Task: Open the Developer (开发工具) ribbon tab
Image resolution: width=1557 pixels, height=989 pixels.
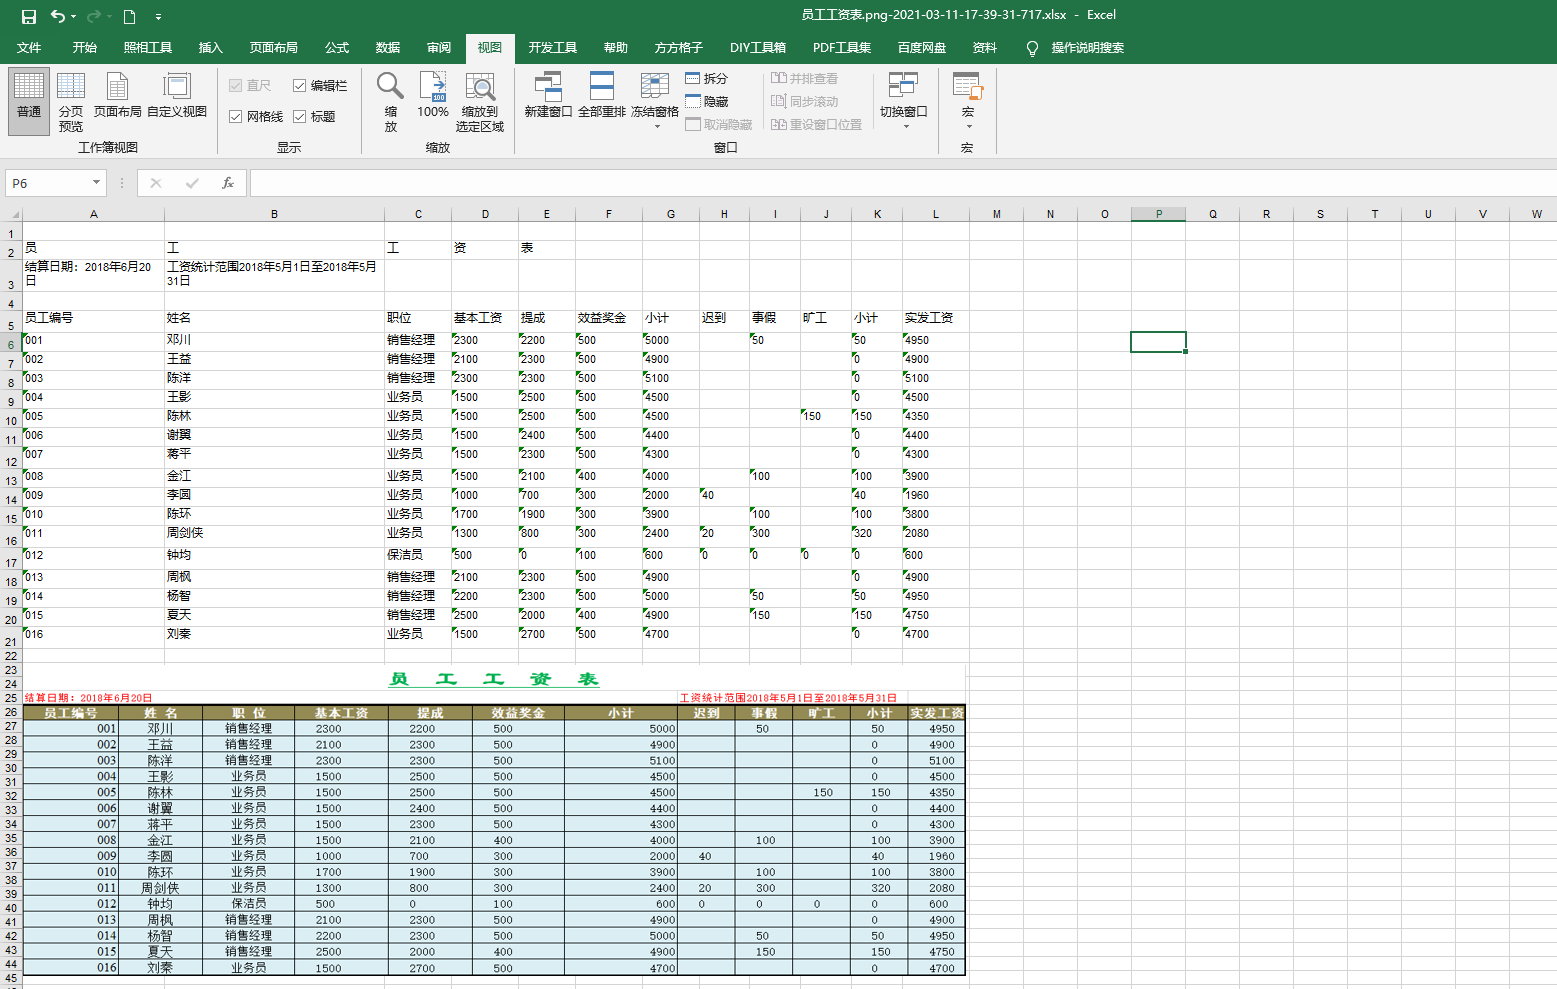Action: (x=553, y=48)
